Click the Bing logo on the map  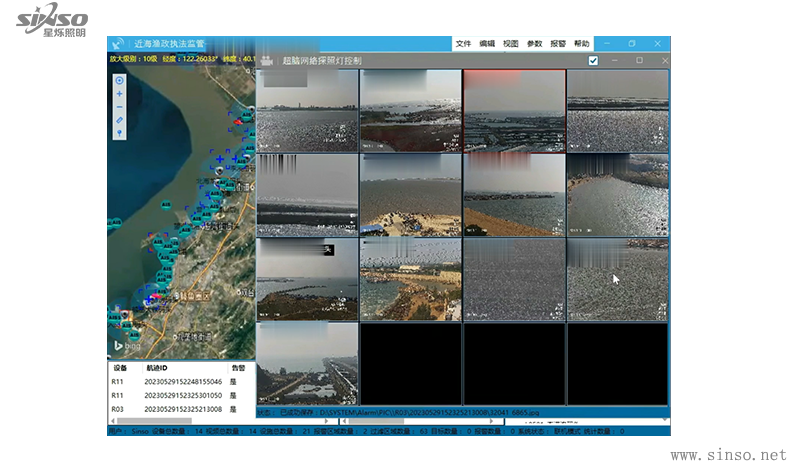(x=127, y=346)
